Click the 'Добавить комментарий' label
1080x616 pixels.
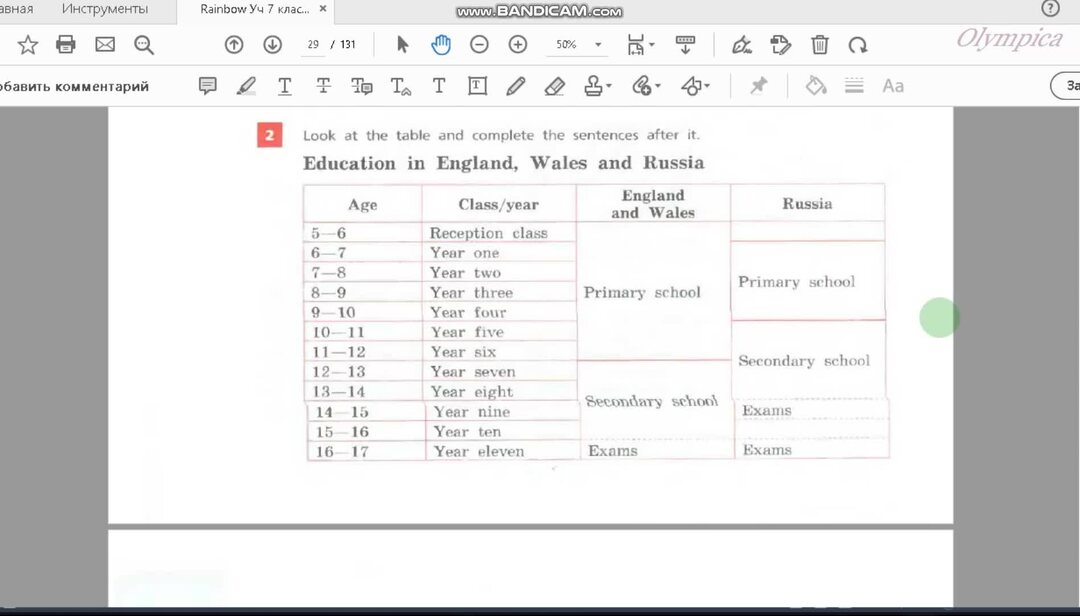[74, 87]
